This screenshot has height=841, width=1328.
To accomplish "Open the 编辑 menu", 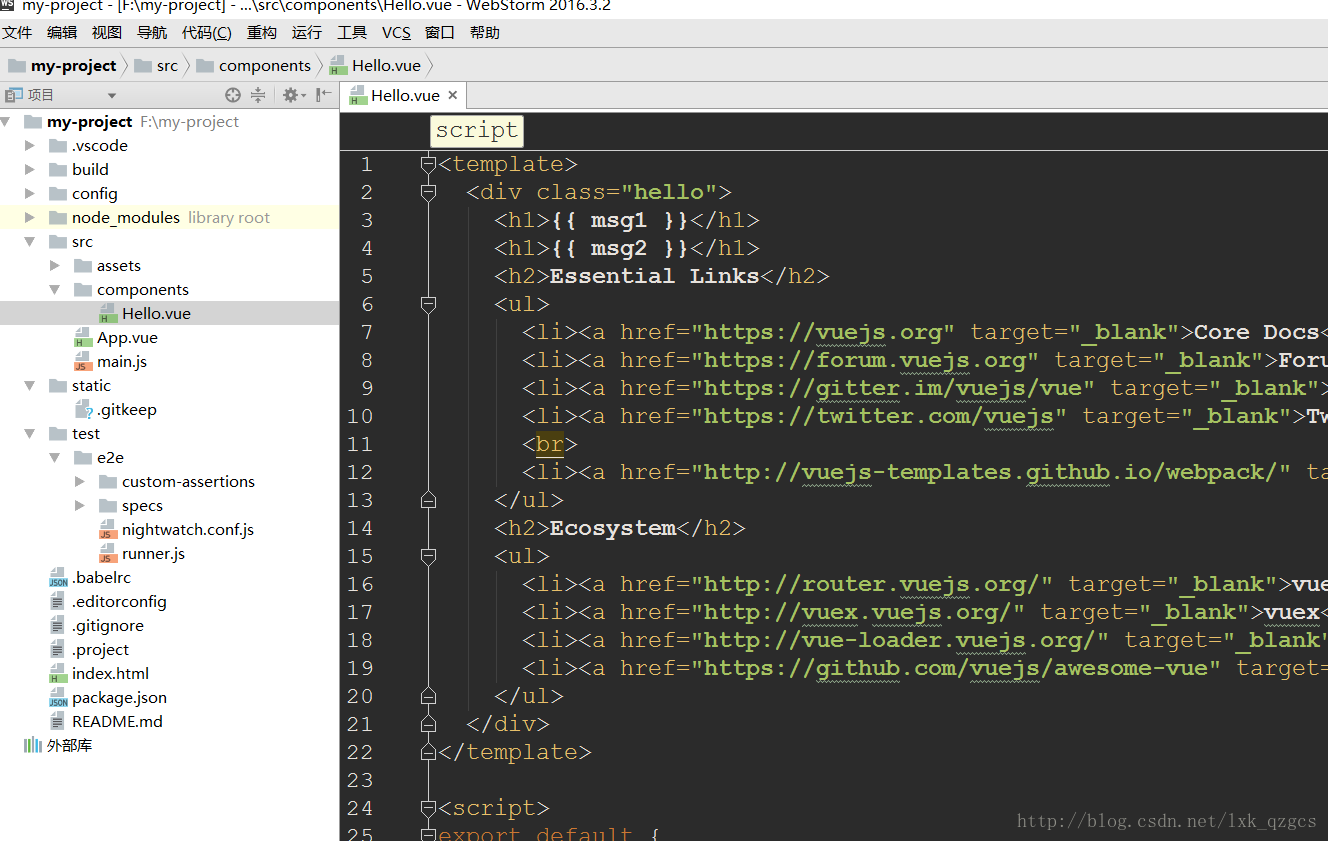I will [x=62, y=33].
